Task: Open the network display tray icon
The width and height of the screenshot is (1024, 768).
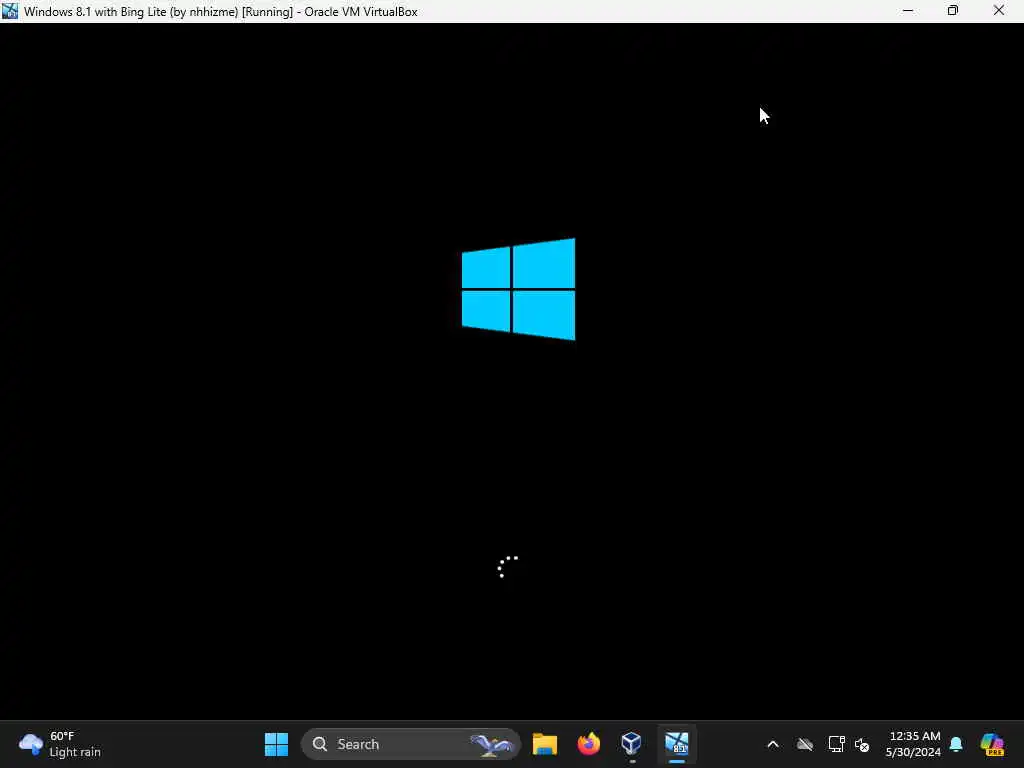Action: click(836, 744)
